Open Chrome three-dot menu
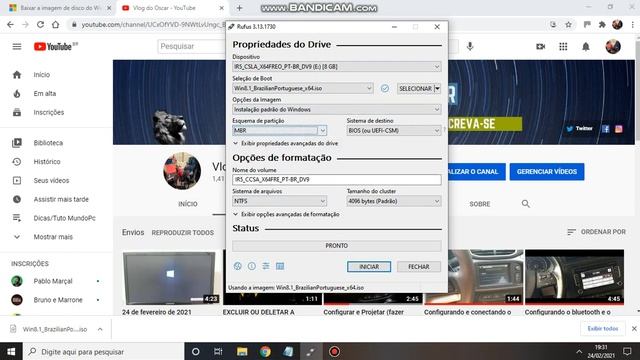 [x=632, y=24]
